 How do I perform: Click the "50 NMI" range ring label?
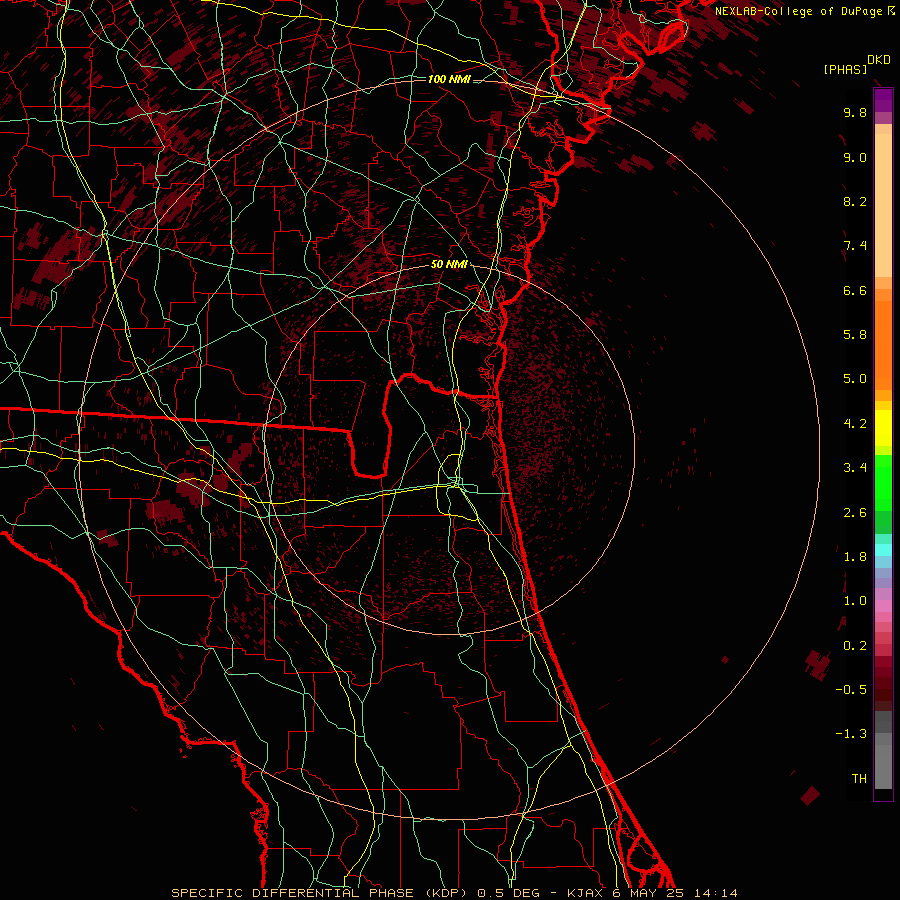[449, 264]
